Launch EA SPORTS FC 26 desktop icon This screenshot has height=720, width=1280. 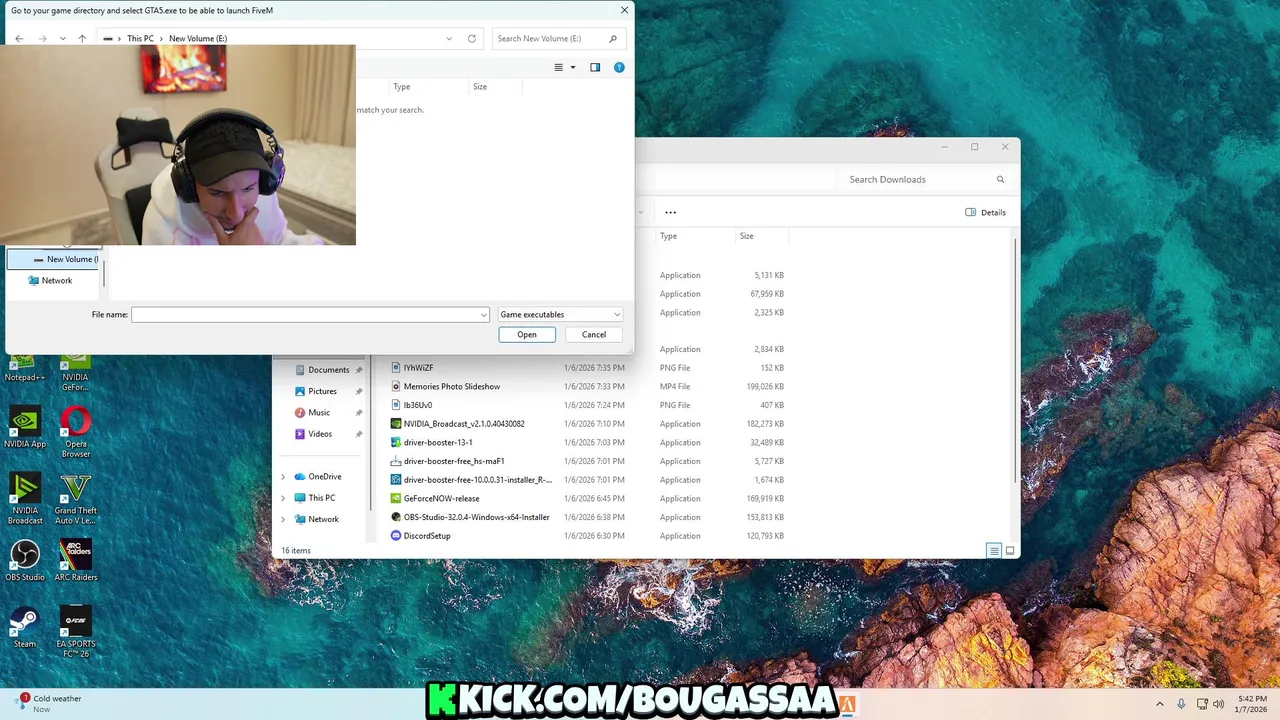76,631
